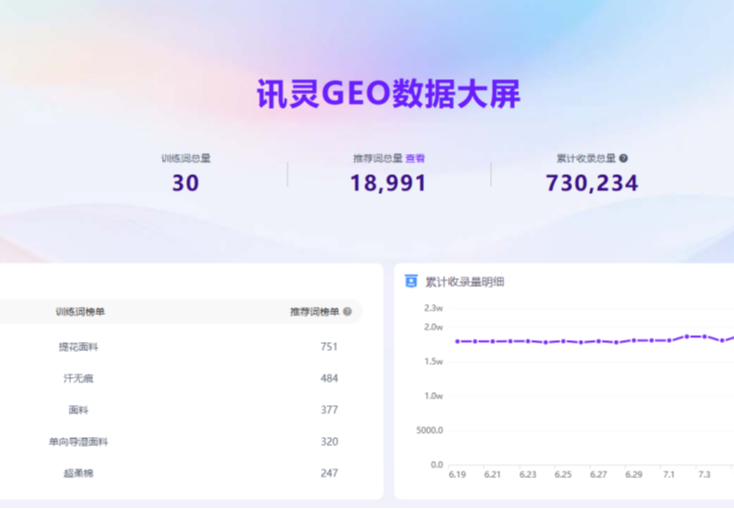Image resolution: width=734 pixels, height=509 pixels.
Task: Click the 训练词总量 label
Action: 186,158
